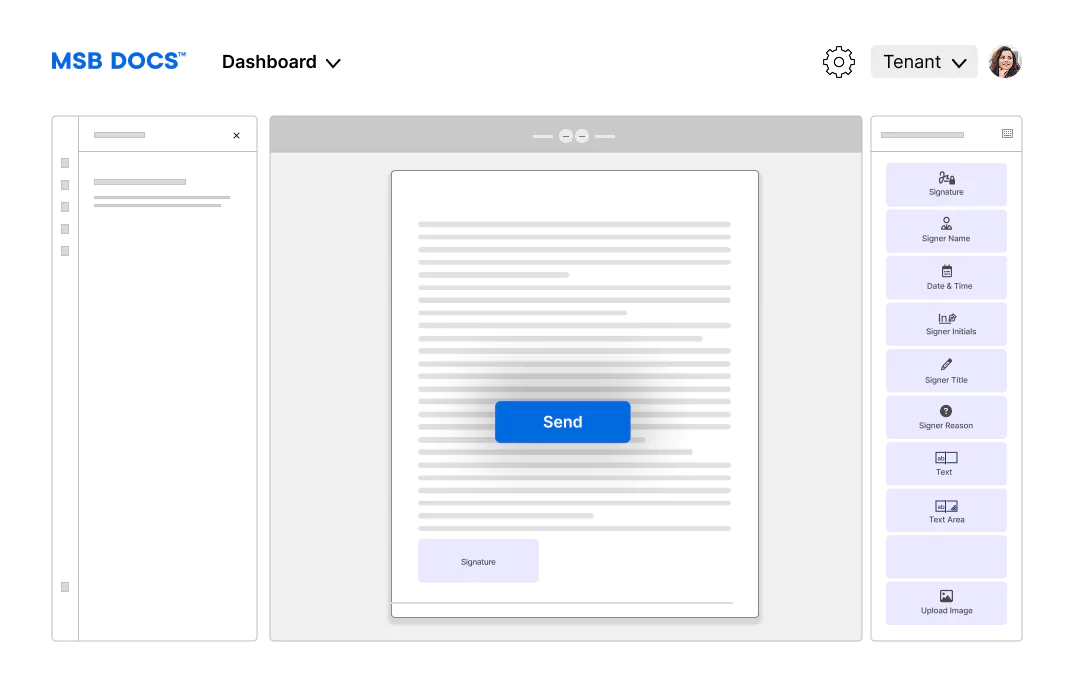
Task: Select the Signature field icon
Action: pos(946,178)
